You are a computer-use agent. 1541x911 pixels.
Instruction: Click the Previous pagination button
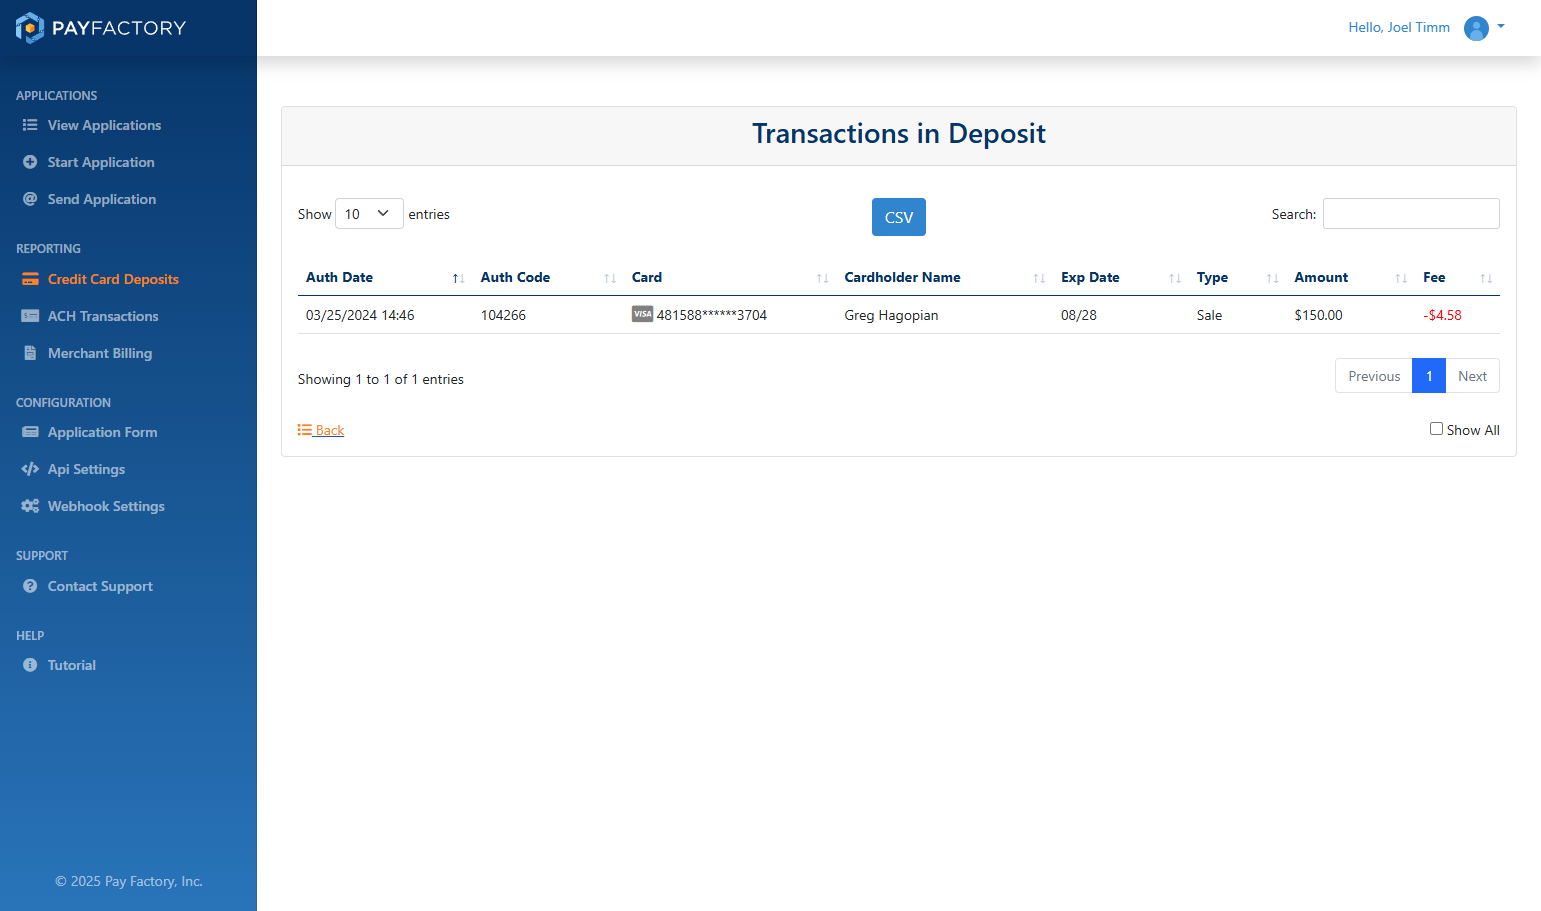[x=1374, y=376]
